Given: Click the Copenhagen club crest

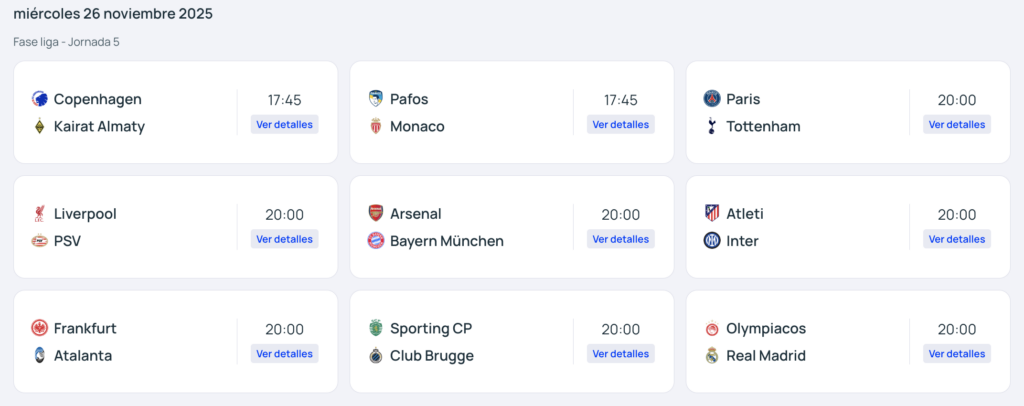Looking at the screenshot, I should pyautogui.click(x=40, y=99).
